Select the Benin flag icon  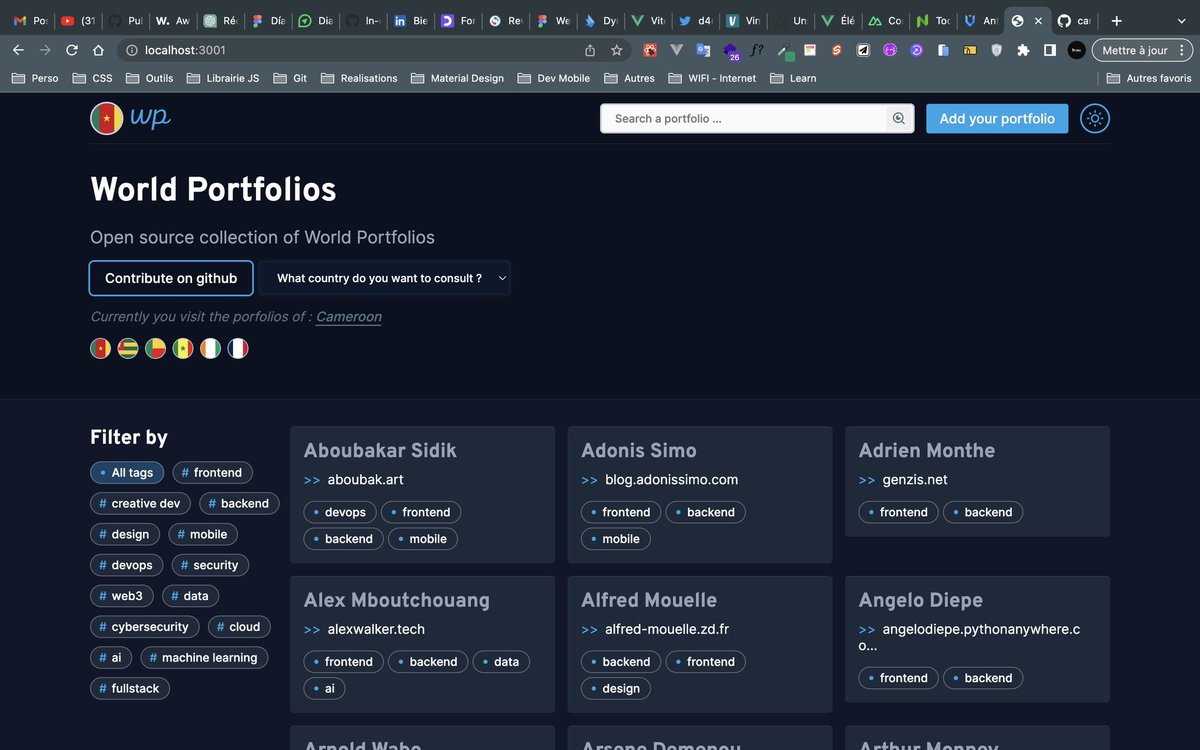pos(155,348)
